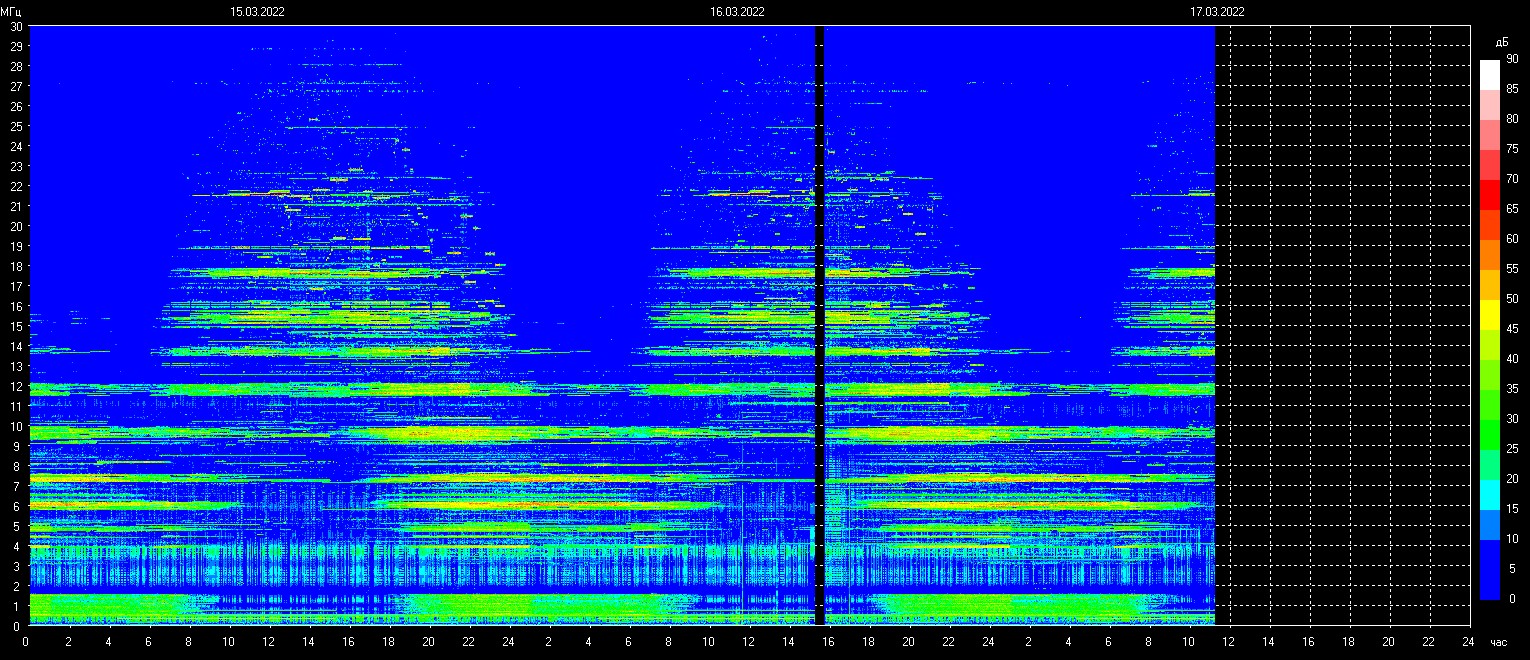Click the 90 value on dB scale
The image size is (1530, 660).
tap(1512, 59)
